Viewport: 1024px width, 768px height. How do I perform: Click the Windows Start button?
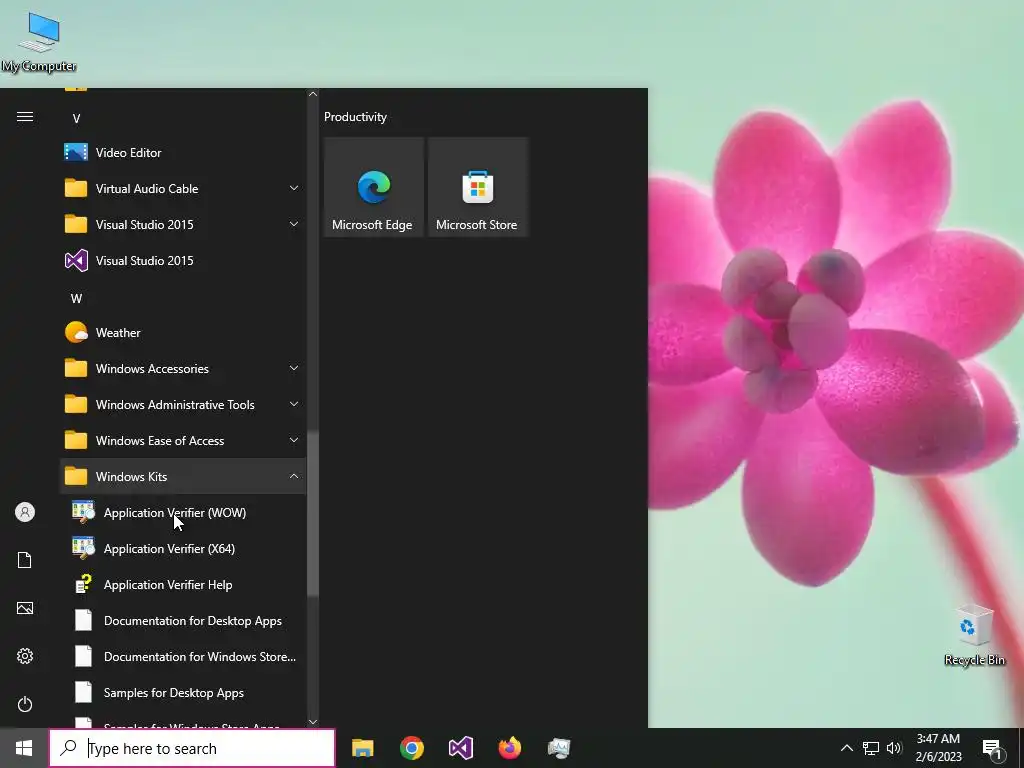click(x=24, y=748)
